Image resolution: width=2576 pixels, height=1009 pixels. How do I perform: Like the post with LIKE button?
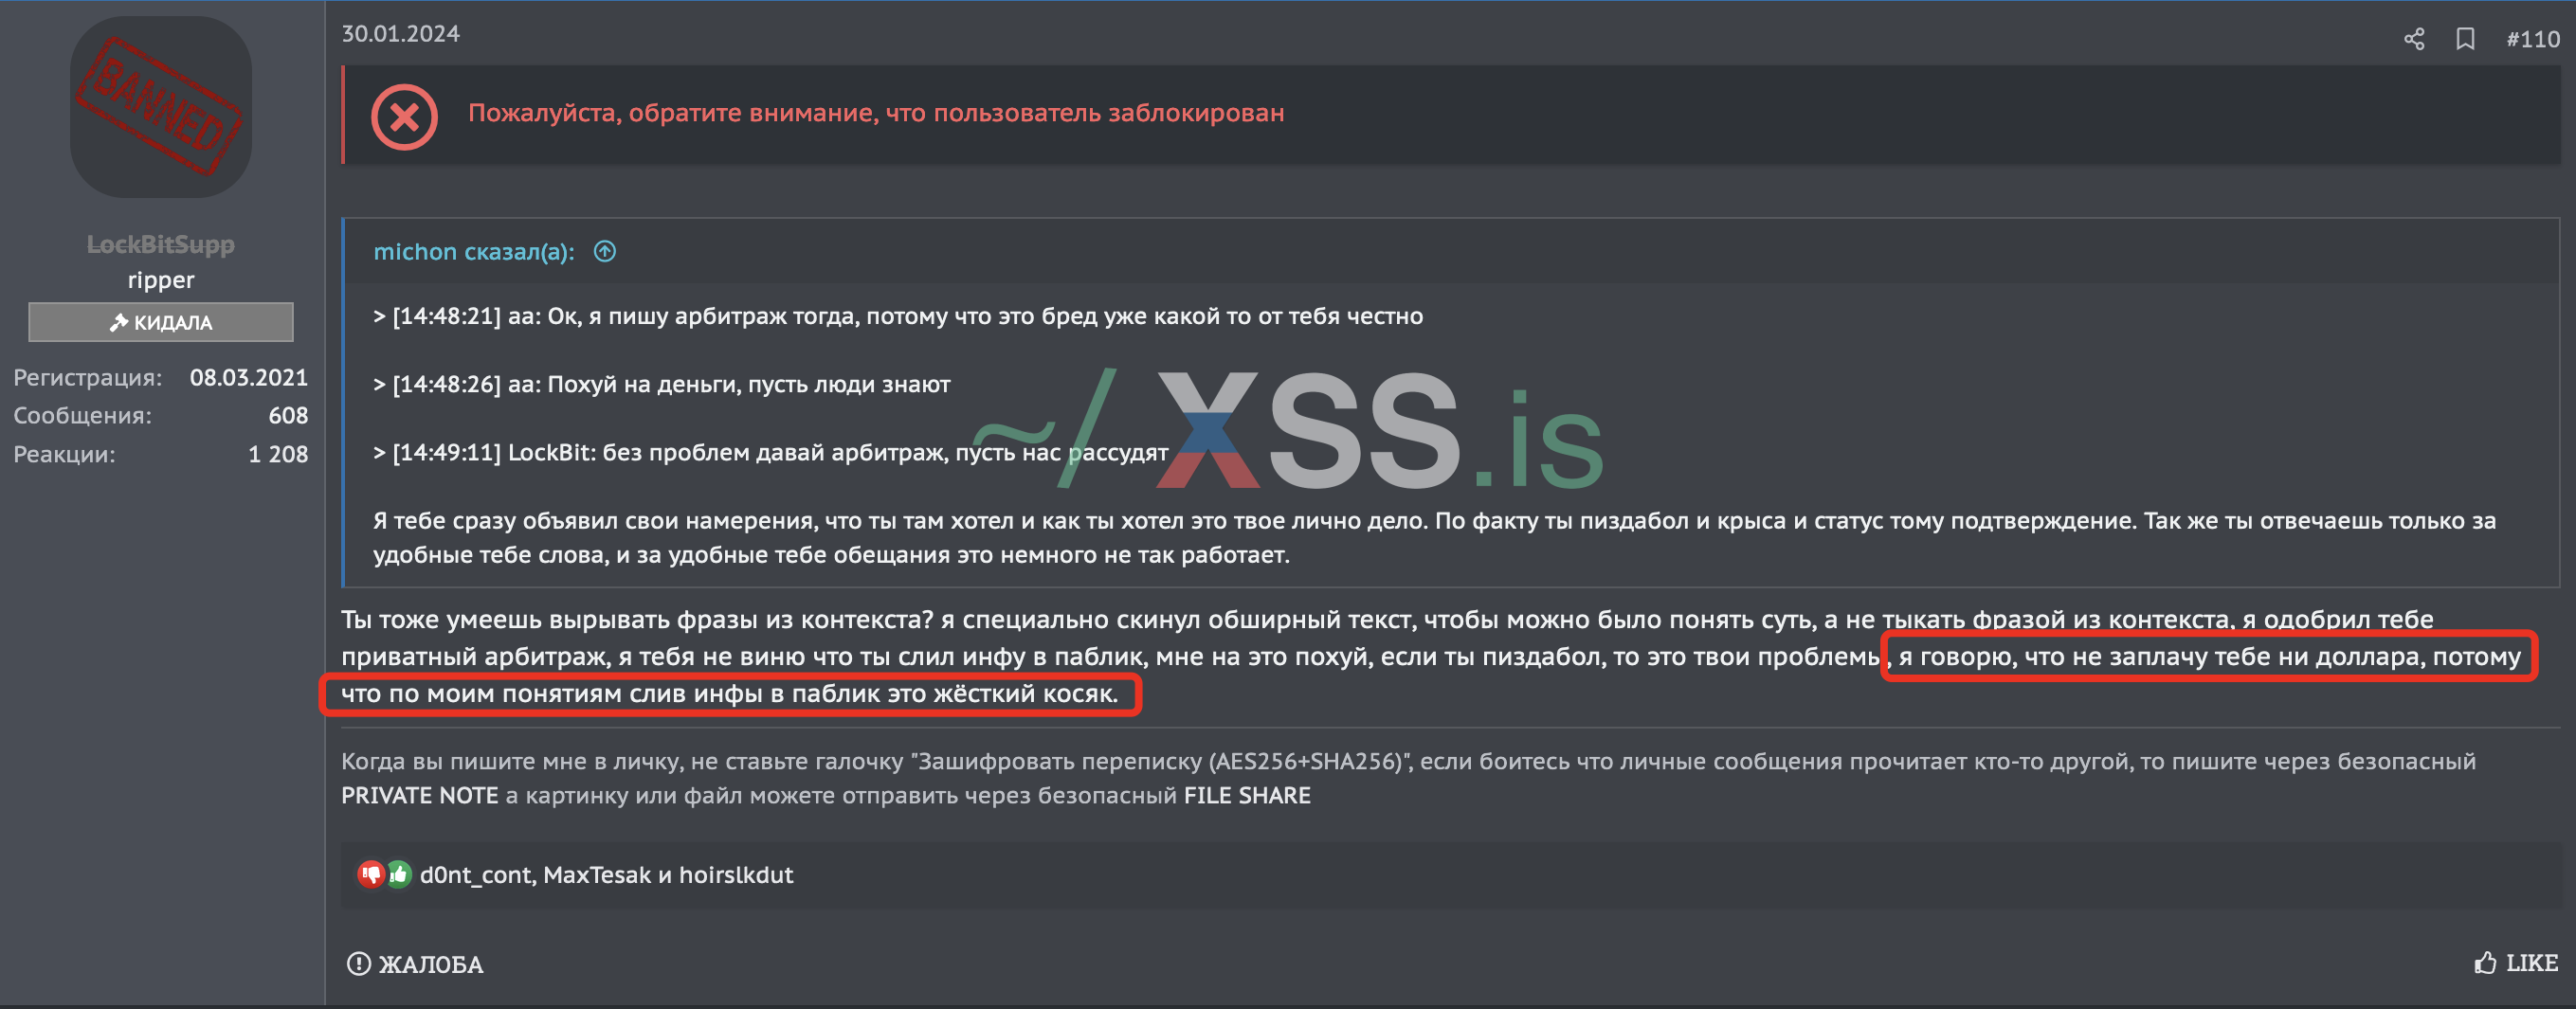[x=2516, y=963]
